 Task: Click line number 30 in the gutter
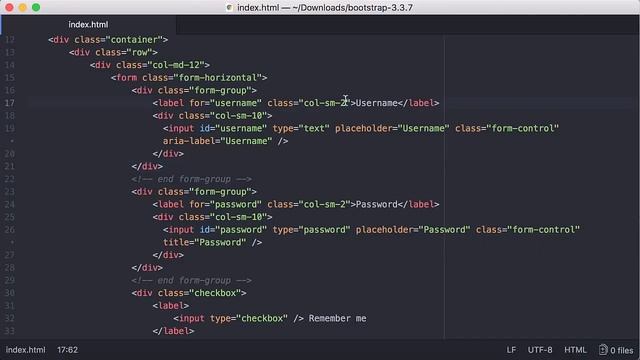coord(10,293)
